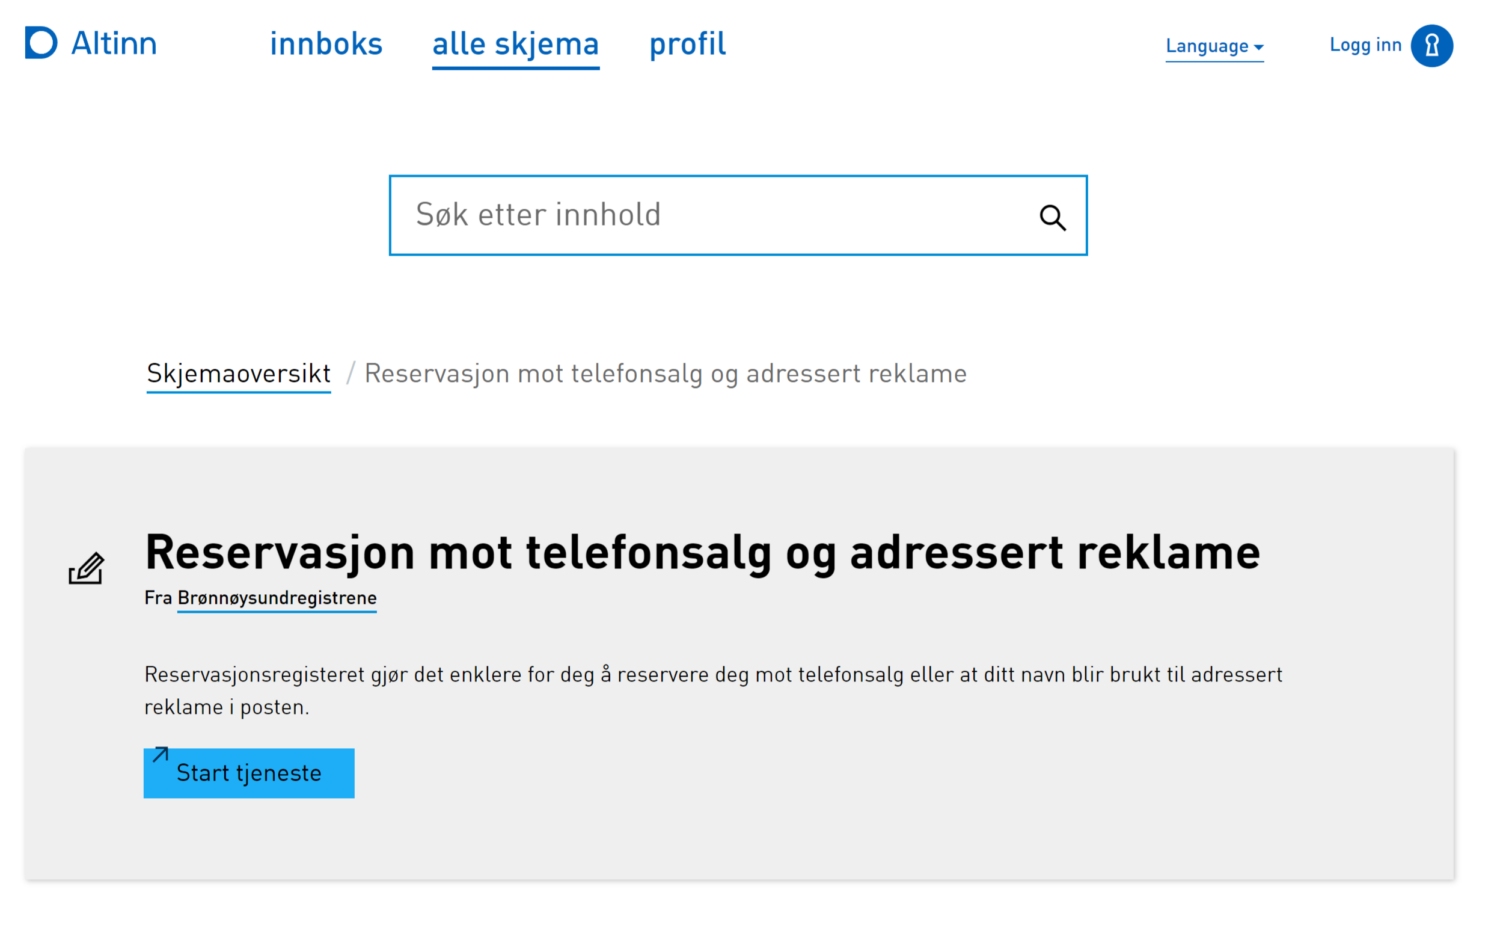Click the Altinn wordmark text

pyautogui.click(x=114, y=44)
